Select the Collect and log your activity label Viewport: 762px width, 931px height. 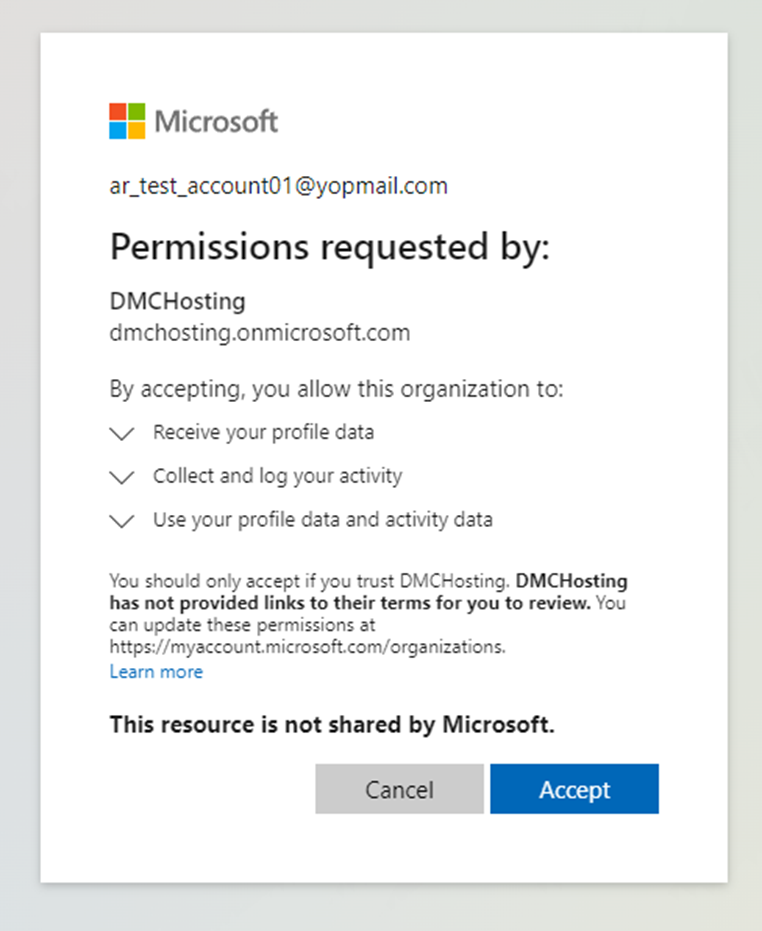(277, 476)
